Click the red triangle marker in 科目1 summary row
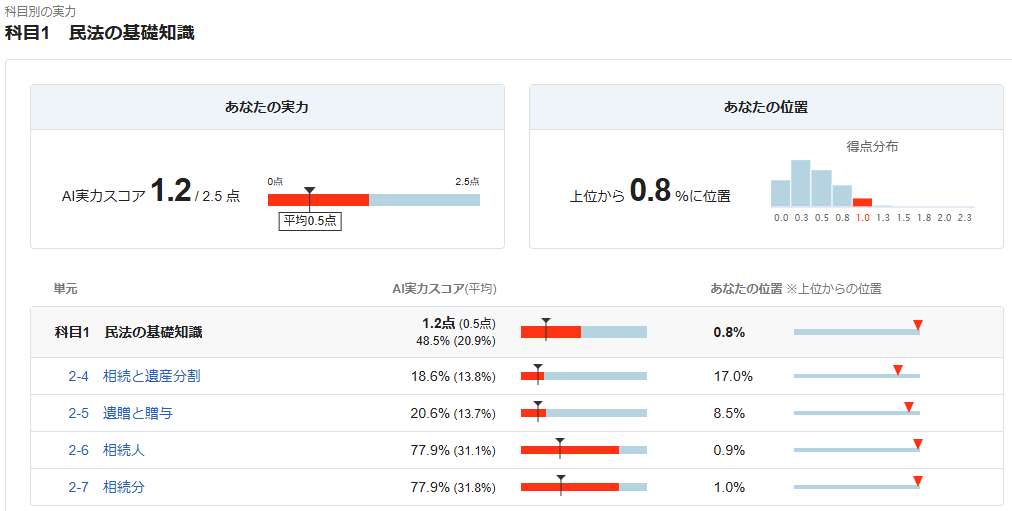 coord(918,325)
